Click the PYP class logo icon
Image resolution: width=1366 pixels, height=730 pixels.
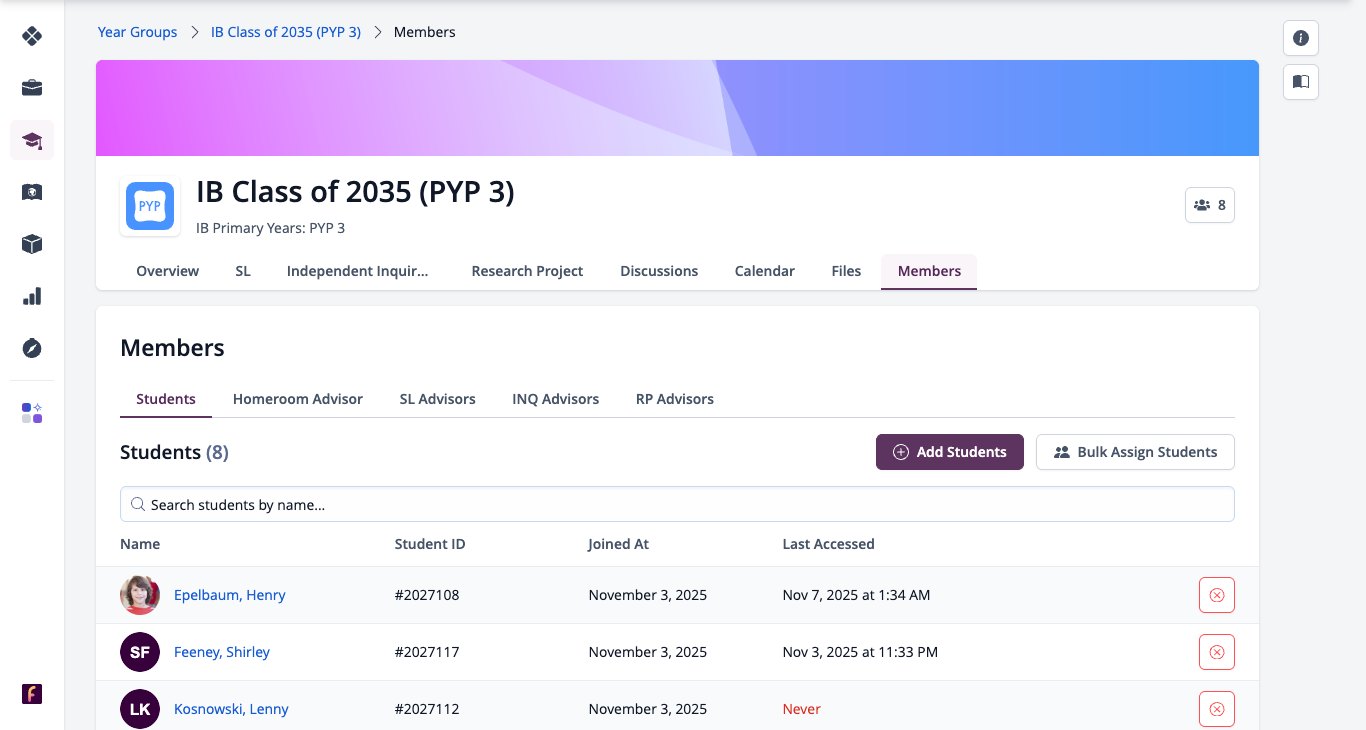[x=150, y=207]
